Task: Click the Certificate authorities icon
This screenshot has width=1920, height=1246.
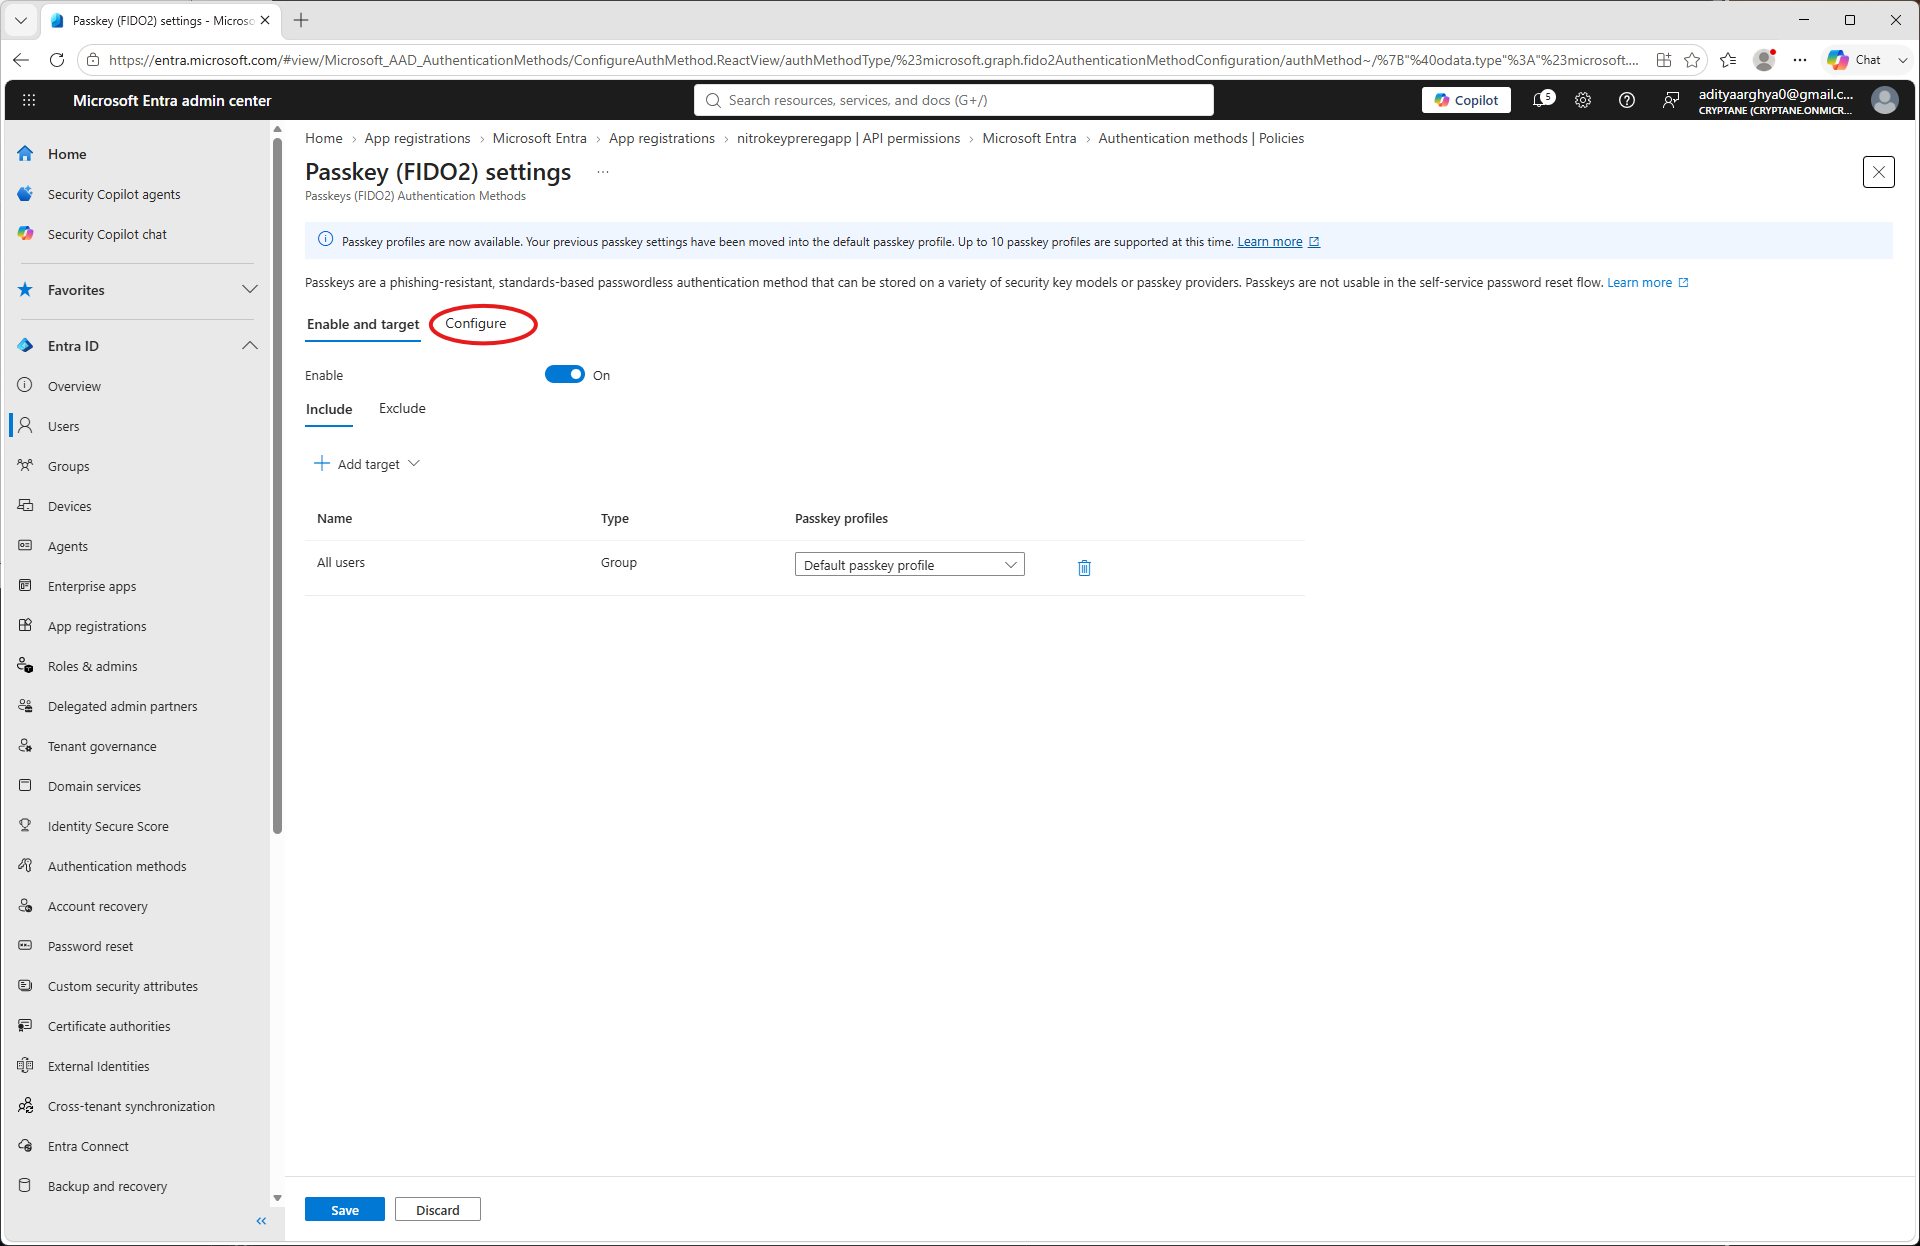Action: (x=25, y=1026)
